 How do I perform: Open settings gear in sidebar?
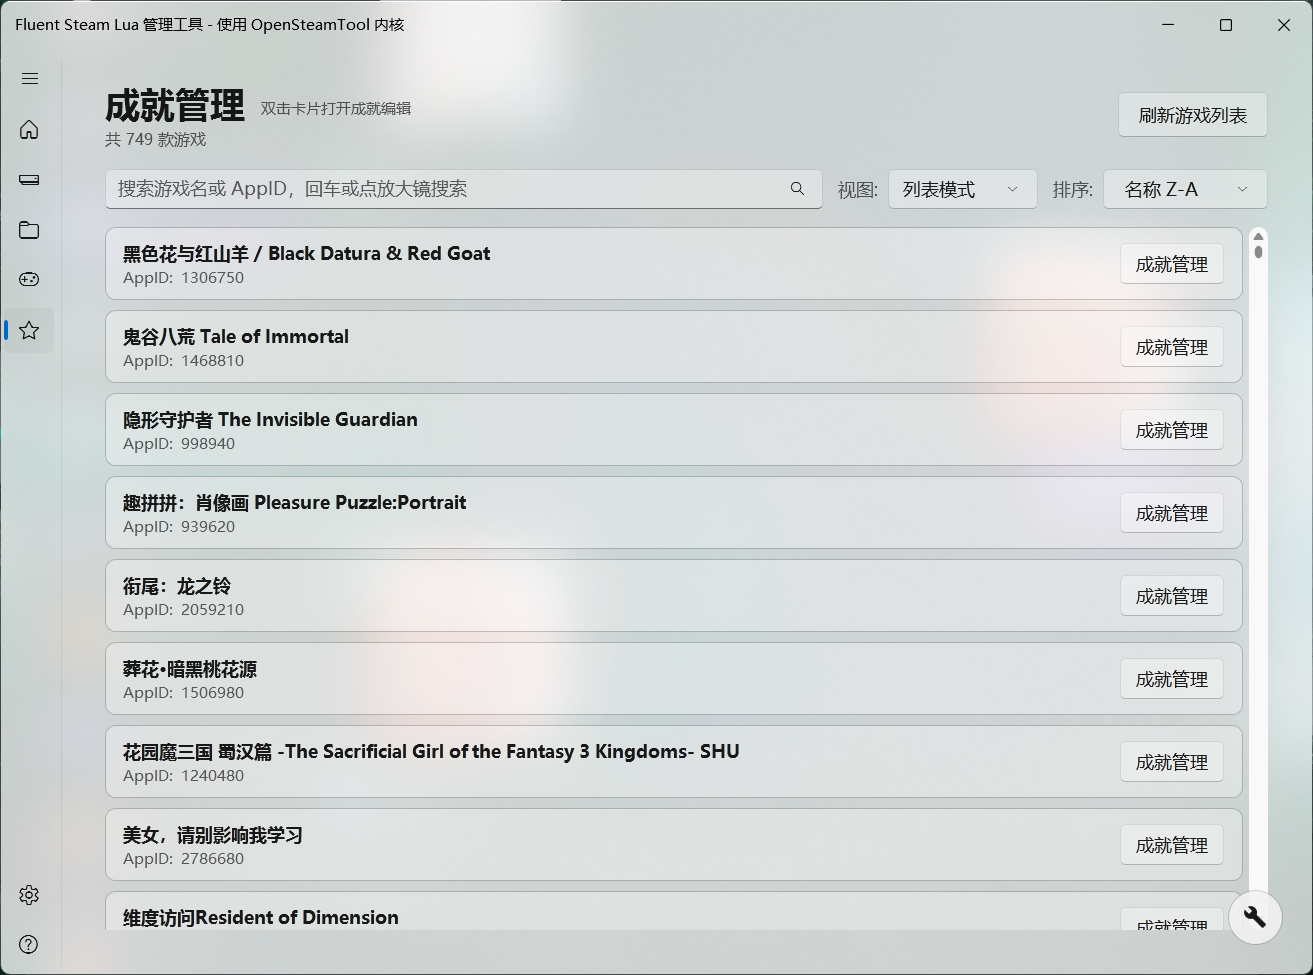(x=29, y=895)
